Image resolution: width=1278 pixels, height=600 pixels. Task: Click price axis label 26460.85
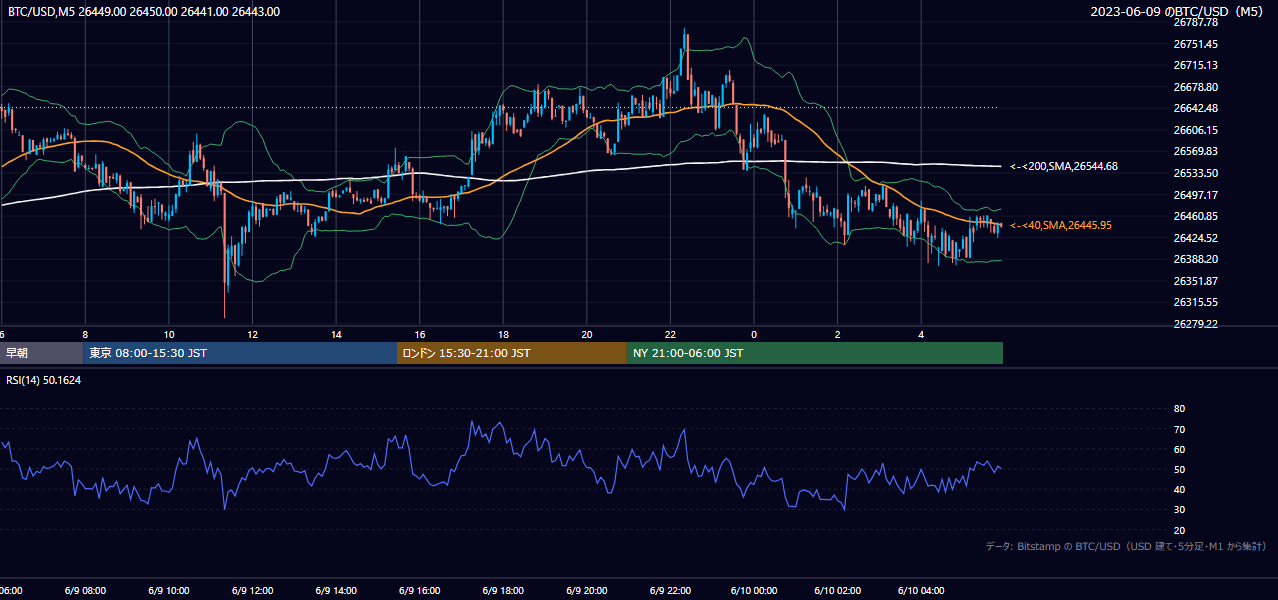click(1195, 216)
